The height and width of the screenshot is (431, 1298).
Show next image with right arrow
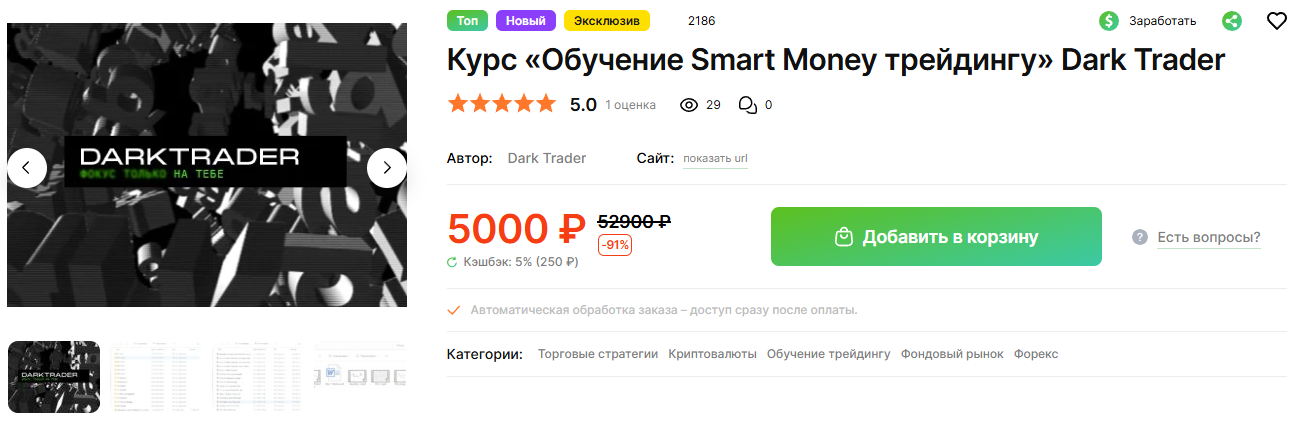click(387, 168)
